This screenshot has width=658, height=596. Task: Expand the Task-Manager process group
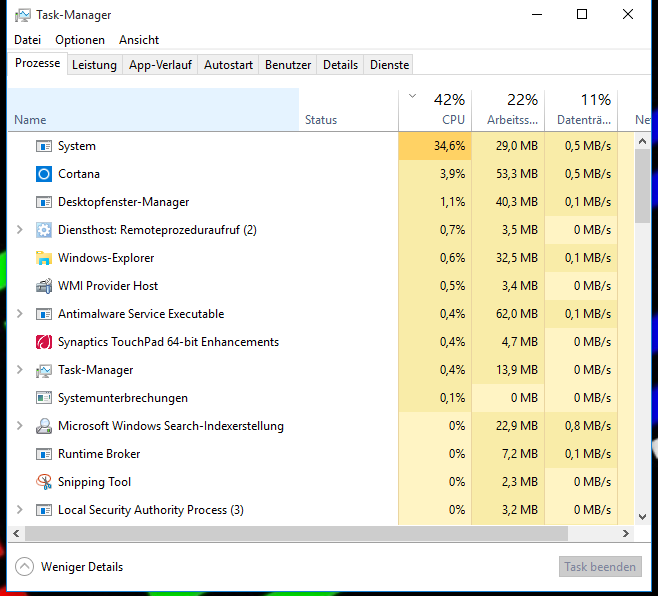[19, 370]
